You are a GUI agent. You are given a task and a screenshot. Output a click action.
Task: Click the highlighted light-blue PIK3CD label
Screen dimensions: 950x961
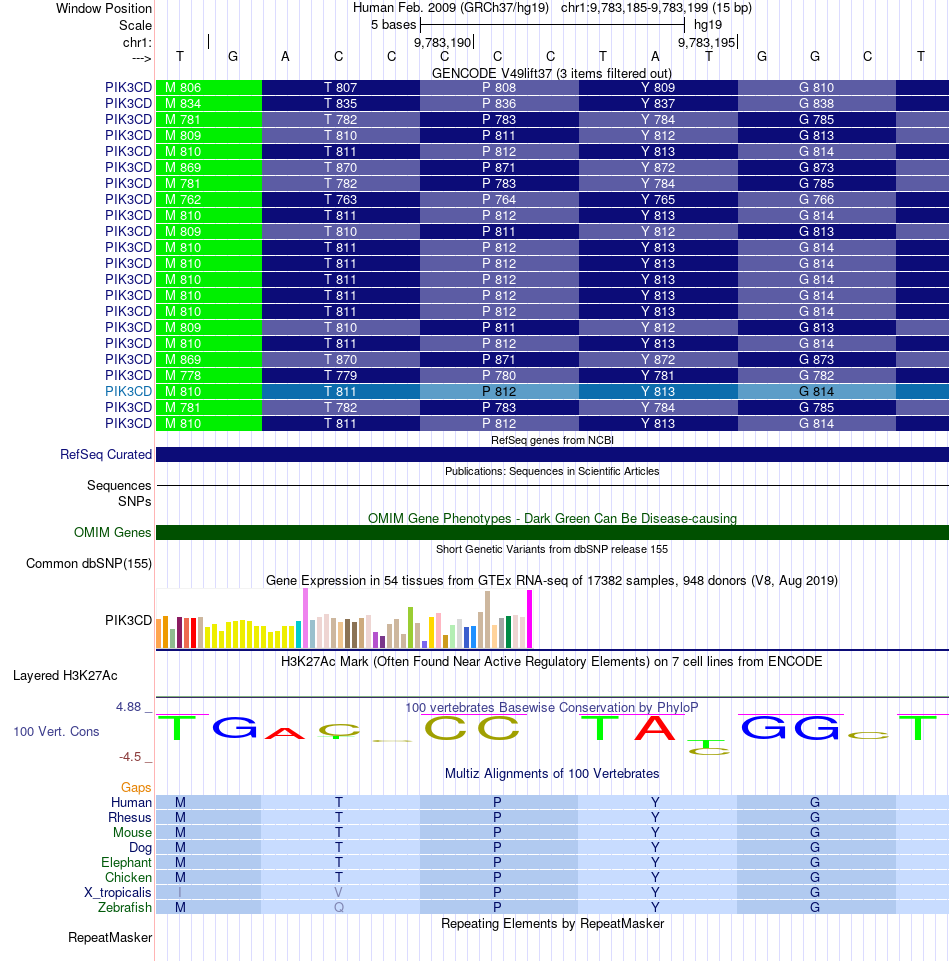point(128,391)
